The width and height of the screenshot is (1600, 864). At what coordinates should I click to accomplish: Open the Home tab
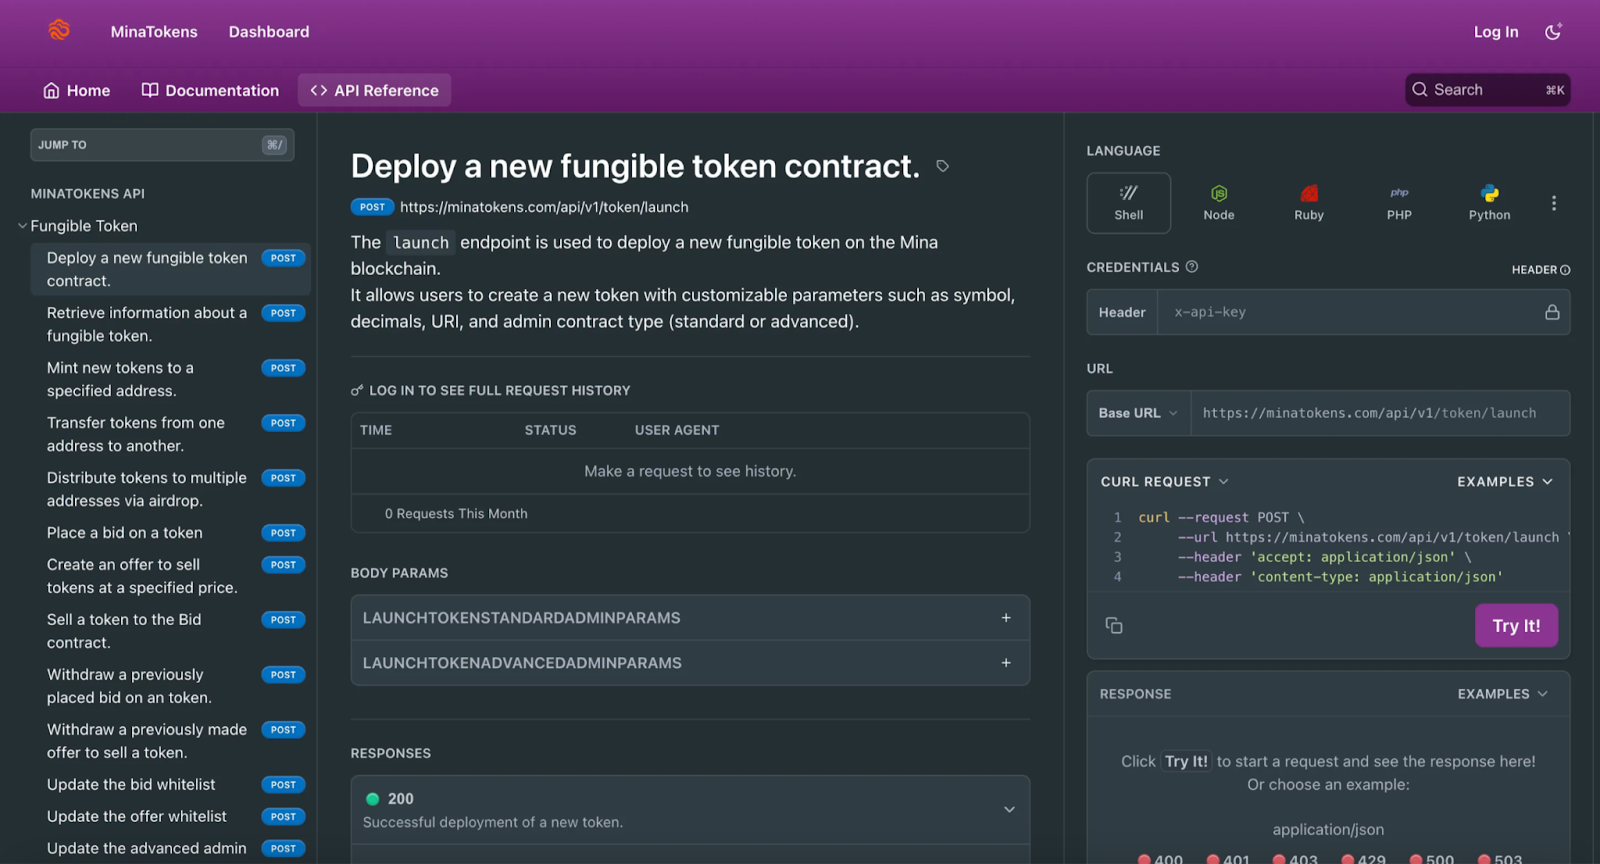pyautogui.click(x=76, y=90)
